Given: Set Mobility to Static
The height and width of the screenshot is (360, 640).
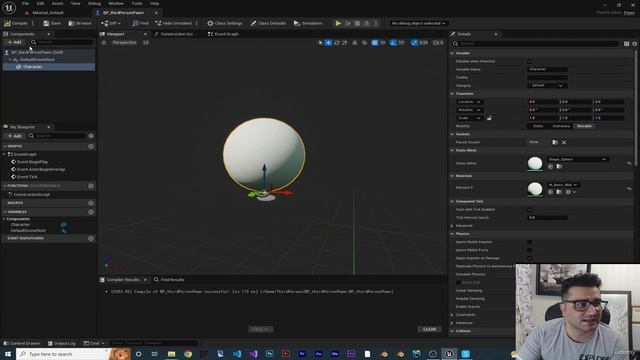Looking at the screenshot, I should tap(538, 126).
